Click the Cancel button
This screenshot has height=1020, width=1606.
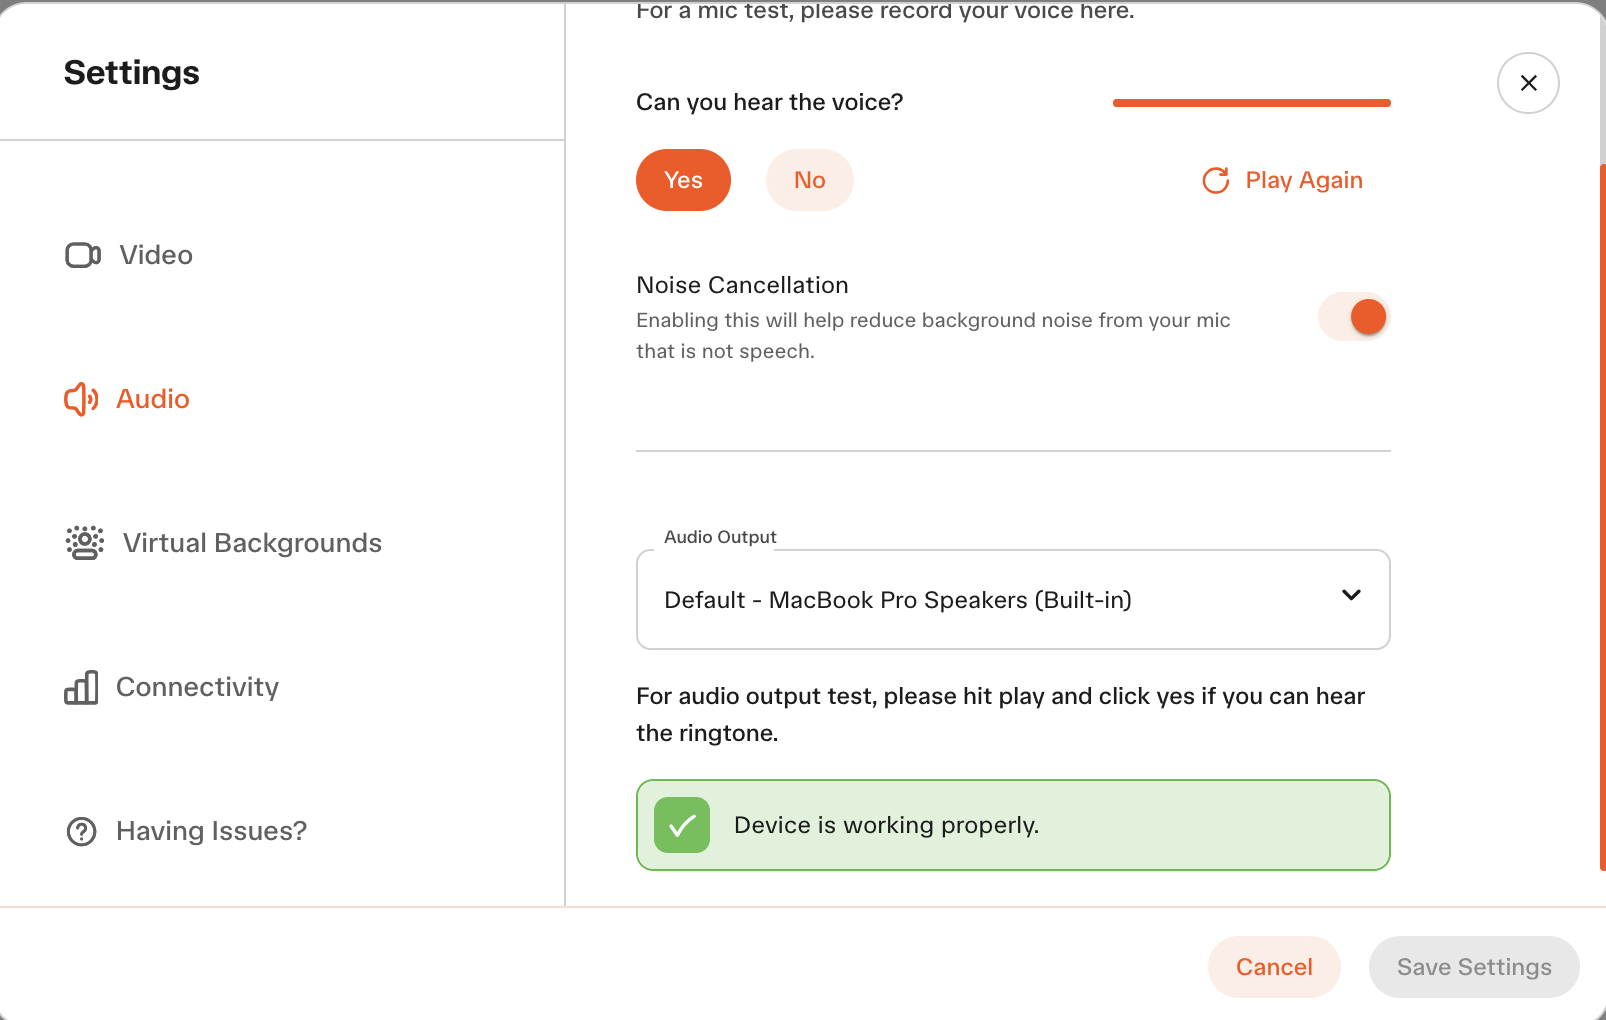[x=1274, y=967]
